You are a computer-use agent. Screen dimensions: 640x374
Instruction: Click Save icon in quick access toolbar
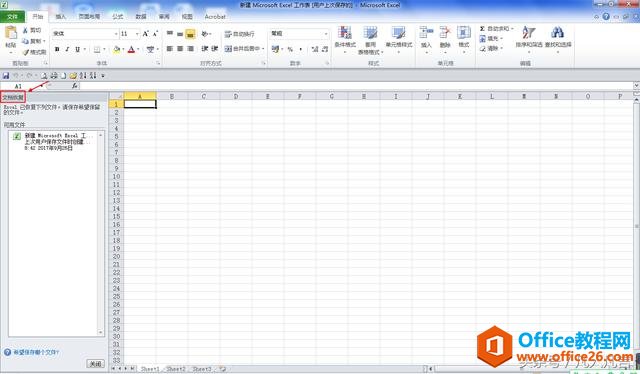point(6,76)
